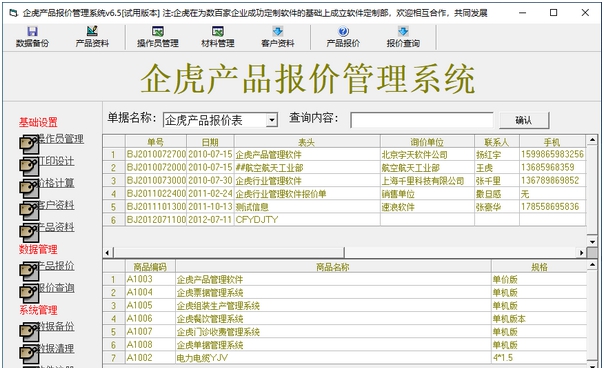This screenshot has height=368, width=604.
Task: Select cell 上海千里科技有限公司
Action: click(427, 181)
